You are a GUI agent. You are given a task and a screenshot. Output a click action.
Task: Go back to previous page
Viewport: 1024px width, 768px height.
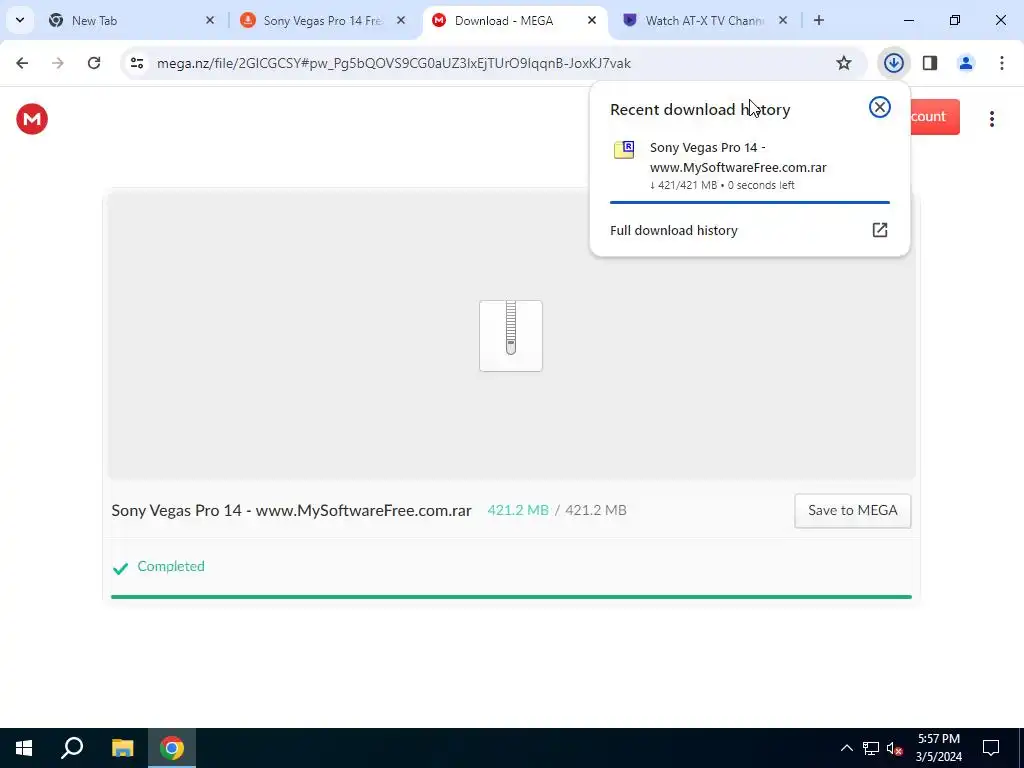point(22,63)
